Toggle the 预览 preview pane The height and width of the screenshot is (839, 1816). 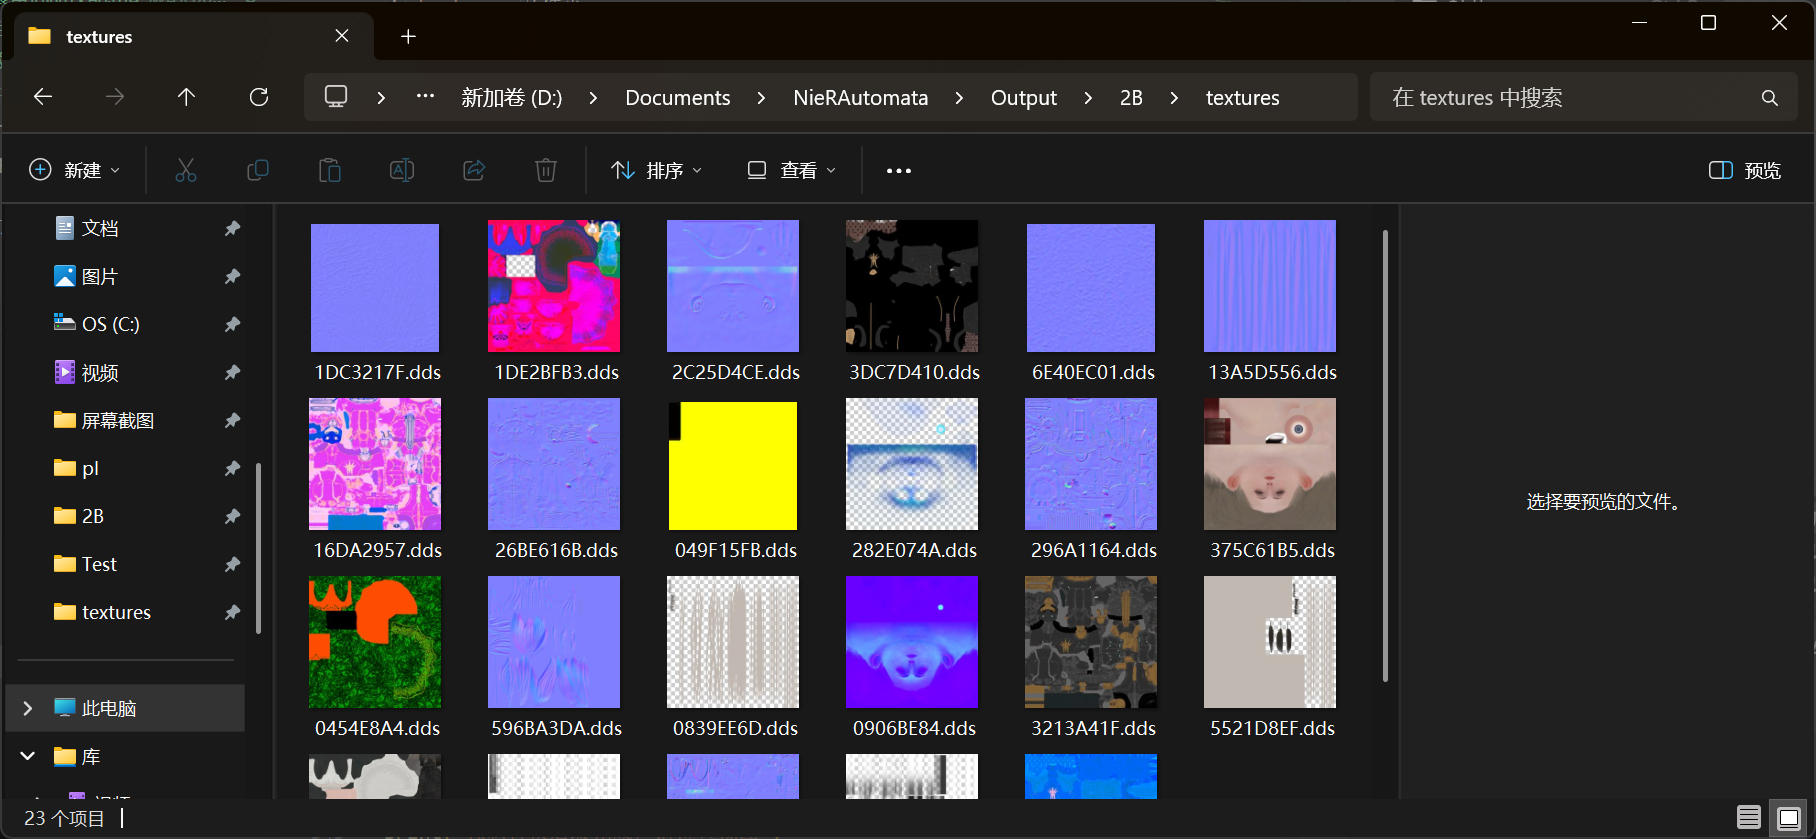1745,171
